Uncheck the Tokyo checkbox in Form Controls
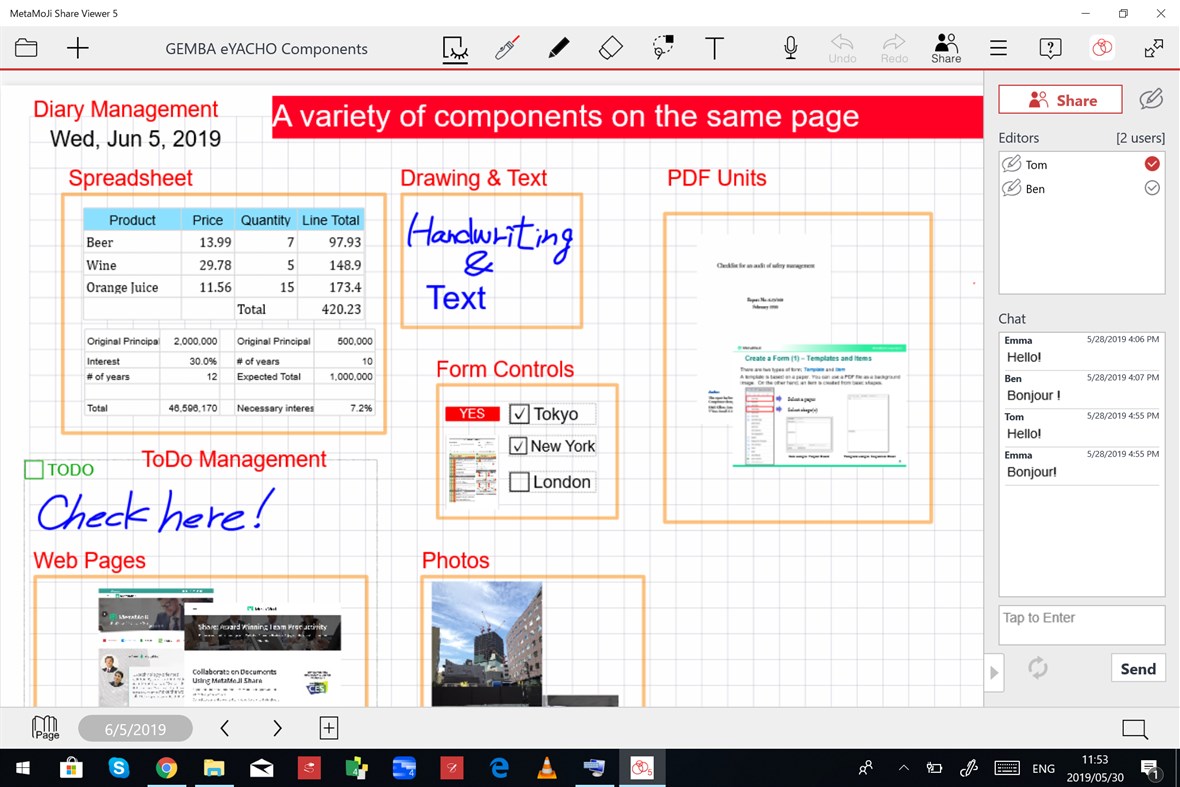Viewport: 1180px width, 787px height. [519, 413]
